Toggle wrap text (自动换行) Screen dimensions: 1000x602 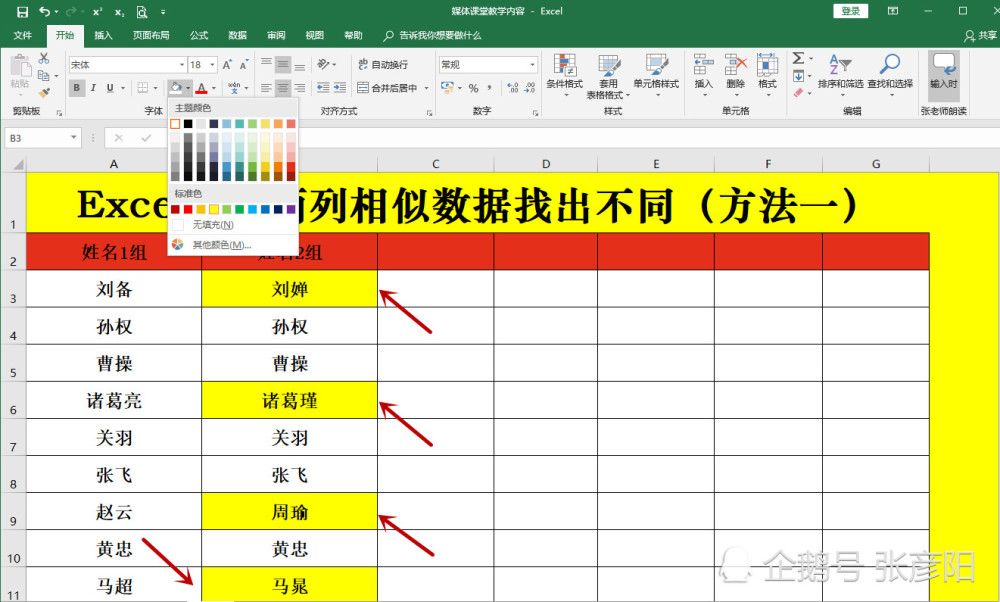(x=383, y=64)
